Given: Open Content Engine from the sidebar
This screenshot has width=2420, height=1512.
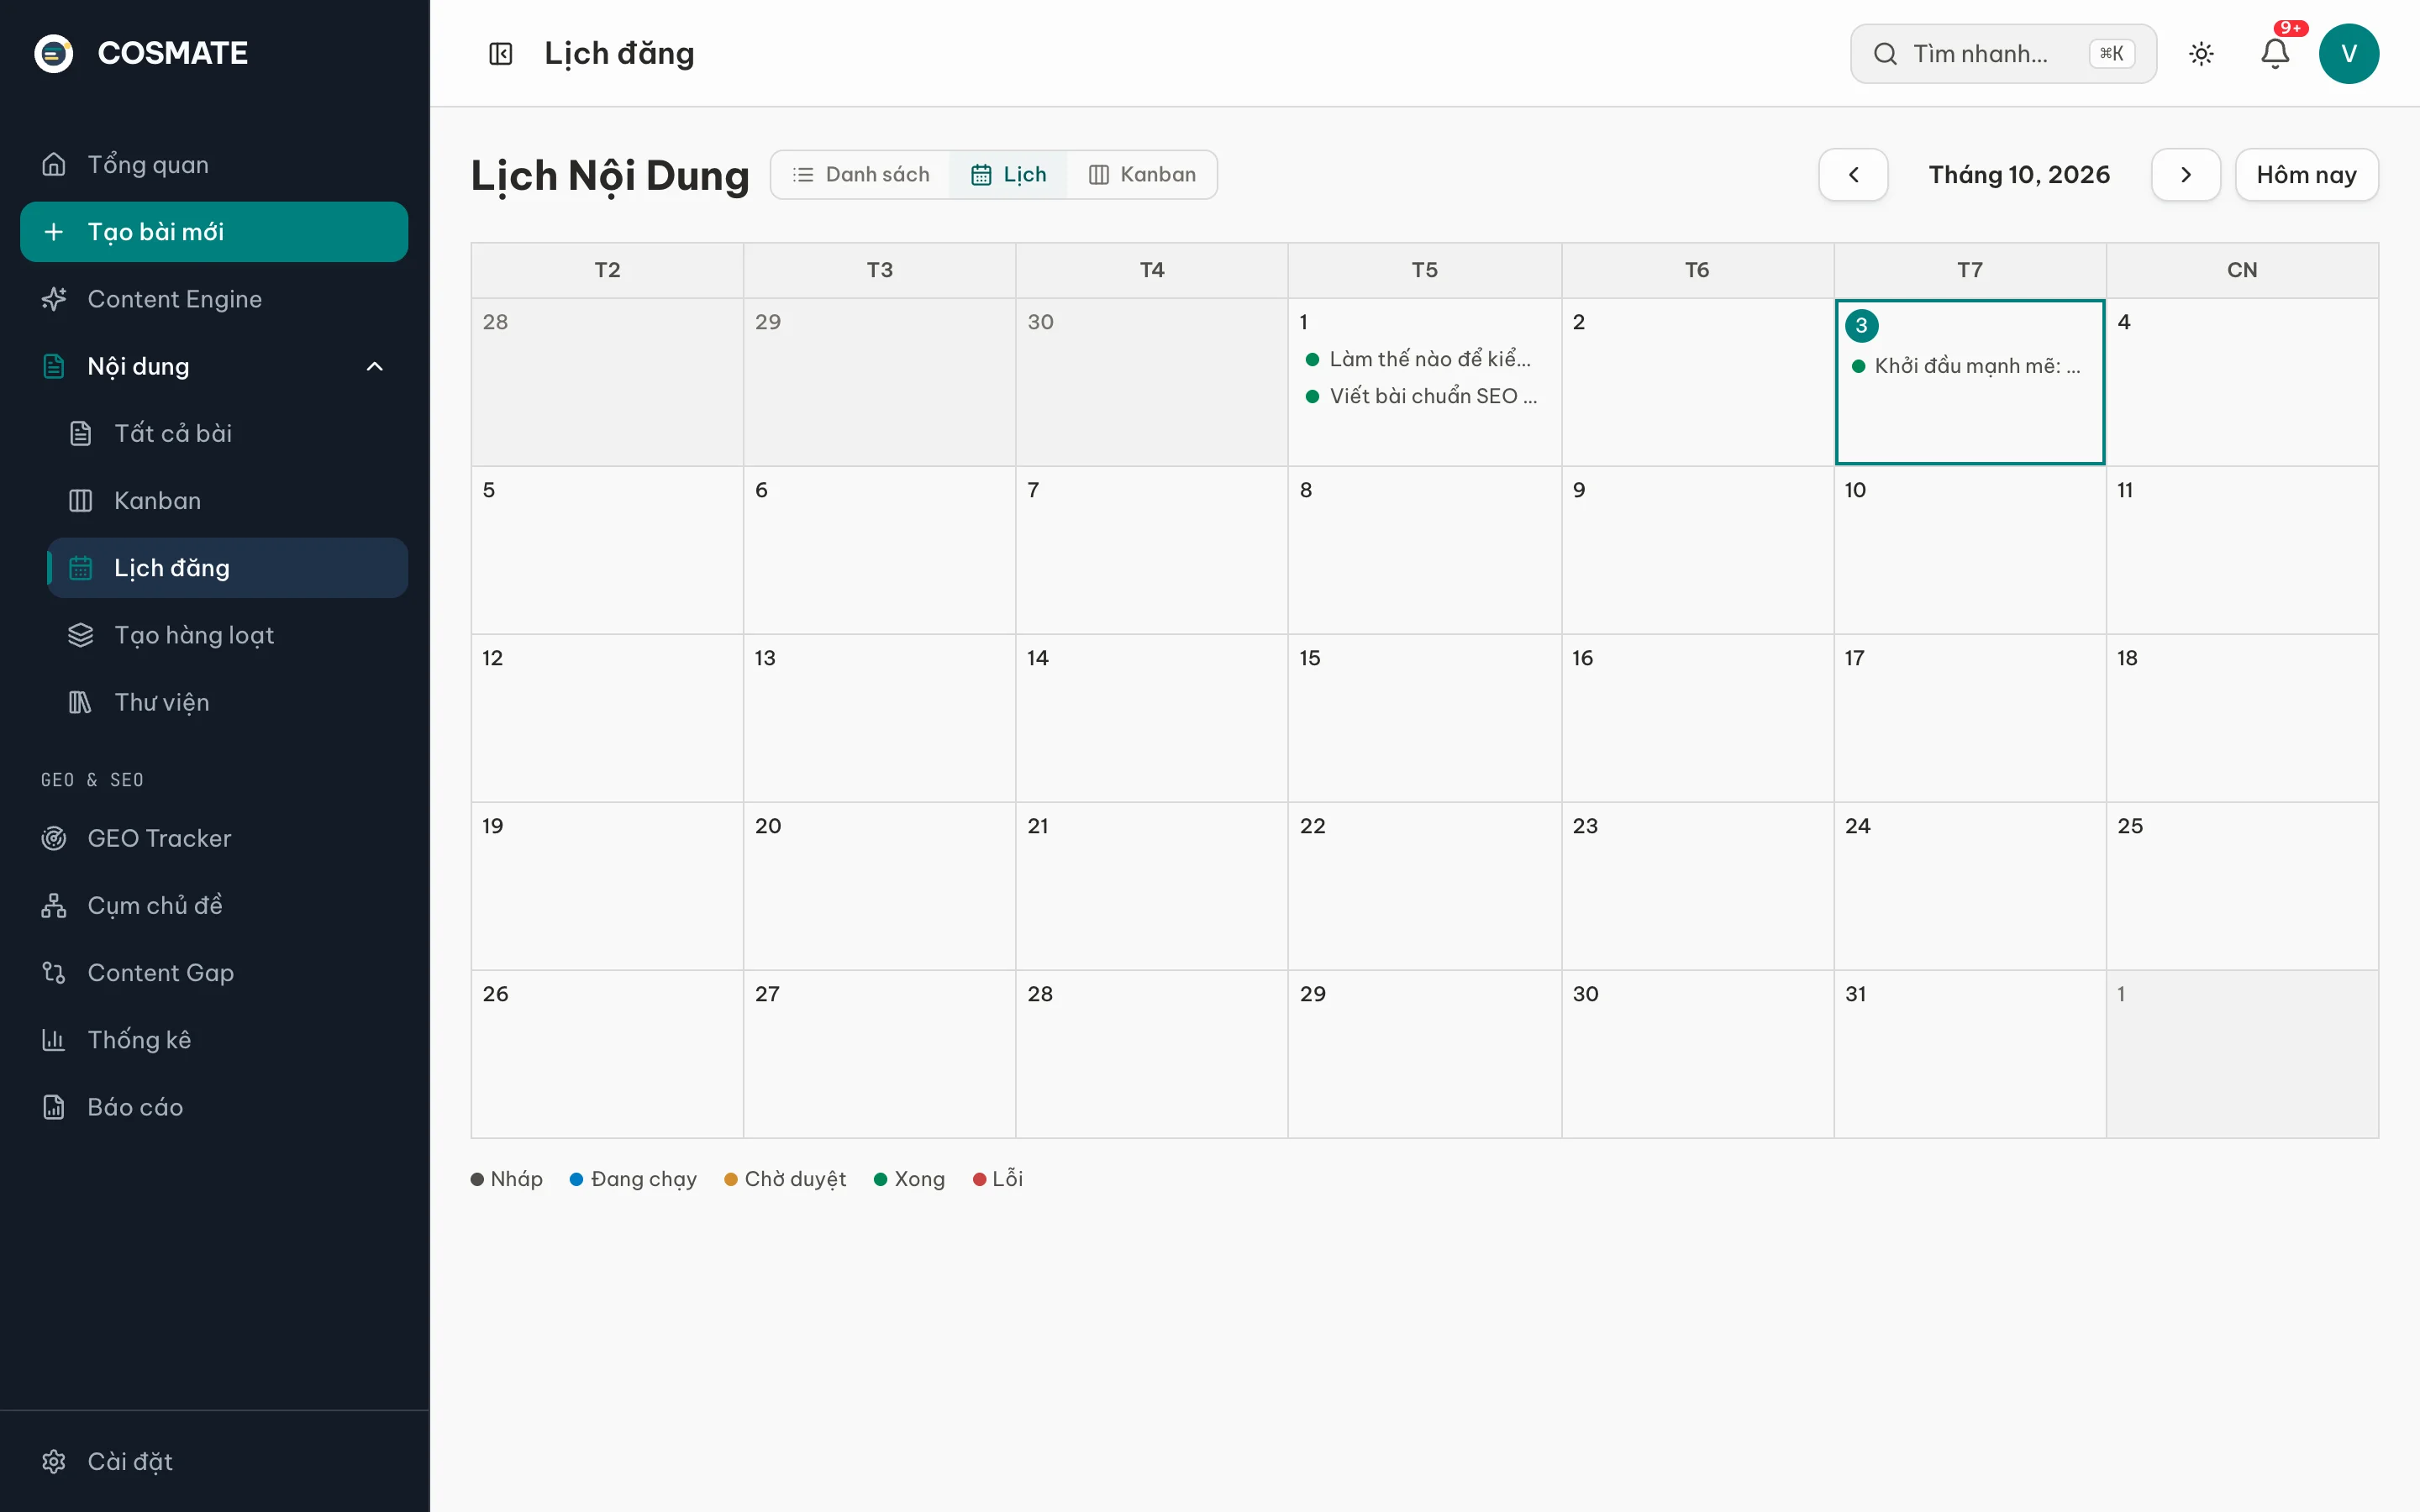Looking at the screenshot, I should click(214, 299).
